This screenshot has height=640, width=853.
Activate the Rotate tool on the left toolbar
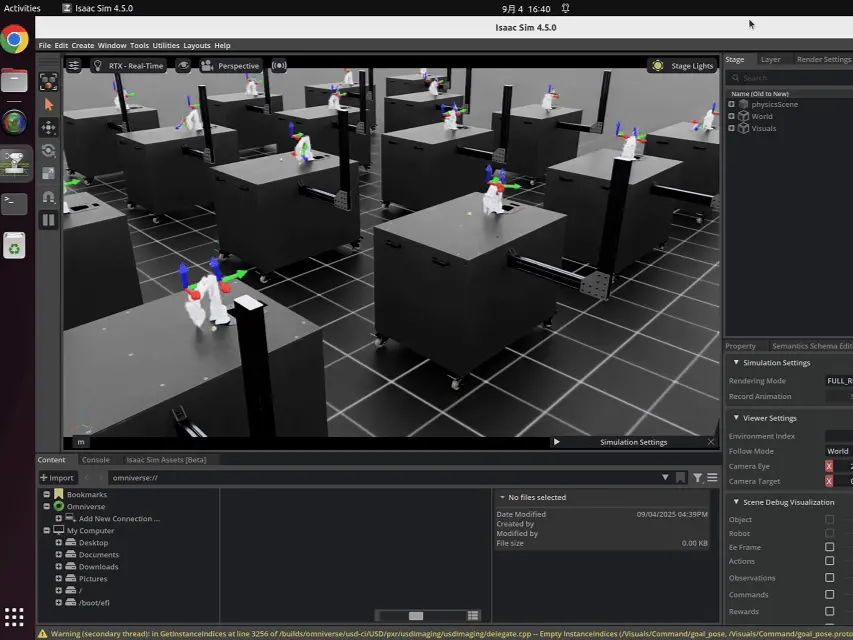(x=48, y=151)
